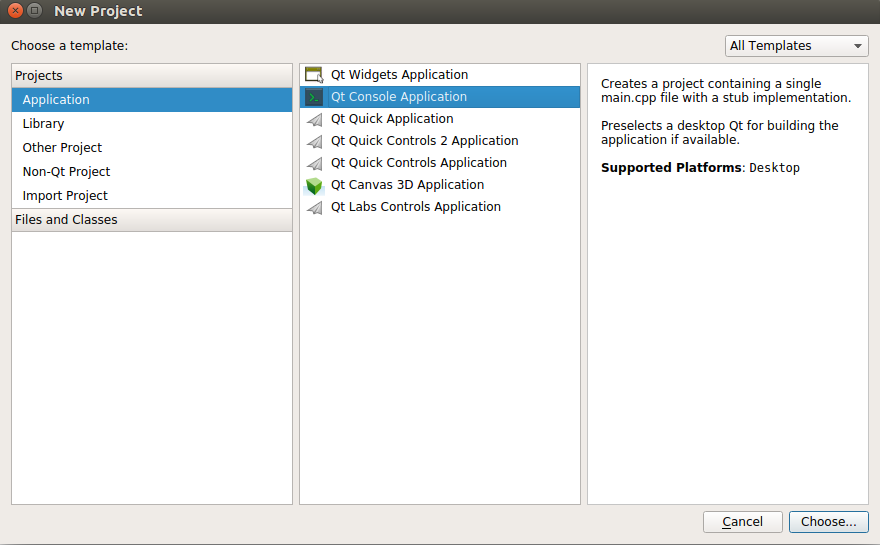The image size is (880, 545).
Task: Select the Library project category
Action: (x=152, y=123)
